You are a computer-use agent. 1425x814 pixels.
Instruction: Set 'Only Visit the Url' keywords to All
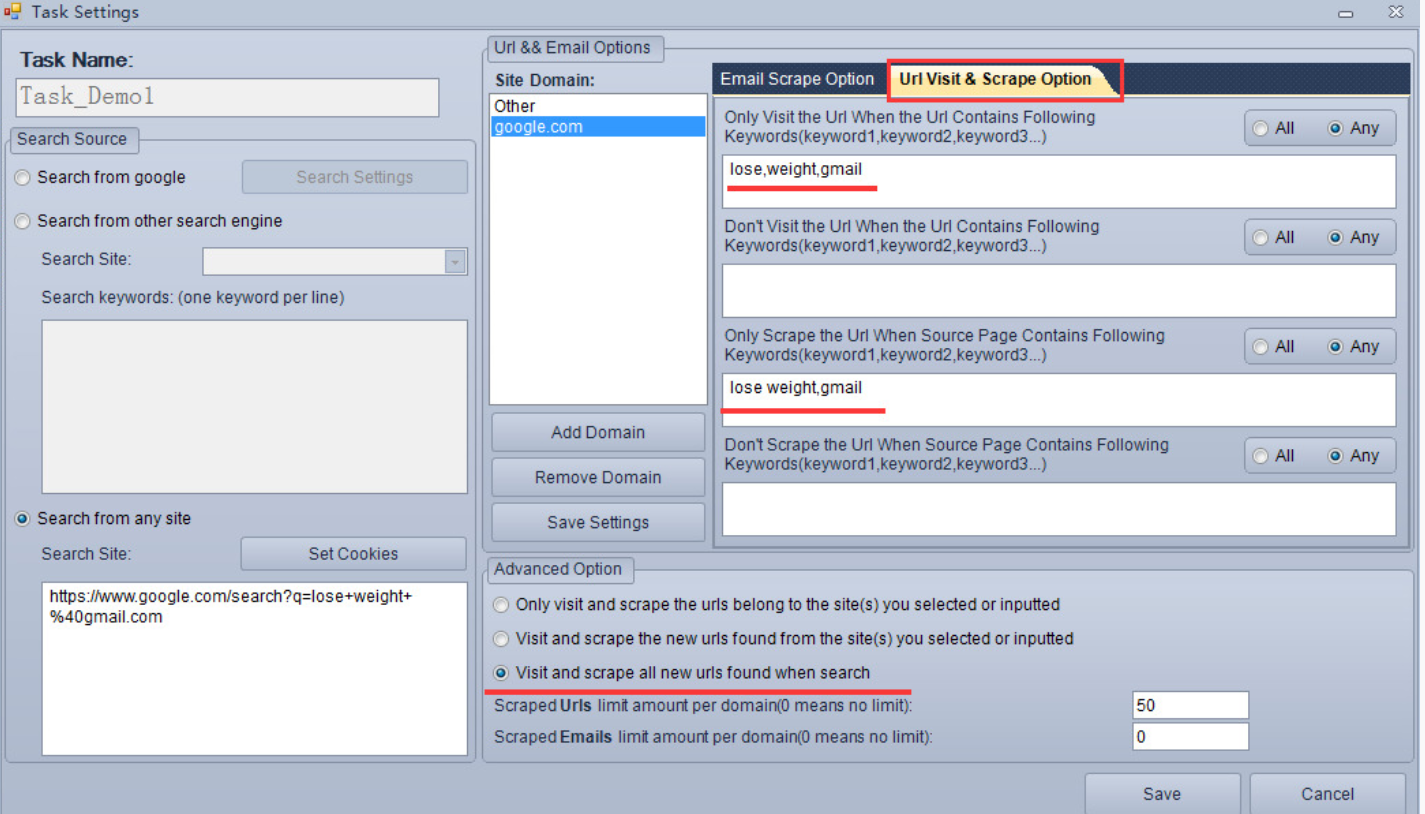click(x=1261, y=129)
